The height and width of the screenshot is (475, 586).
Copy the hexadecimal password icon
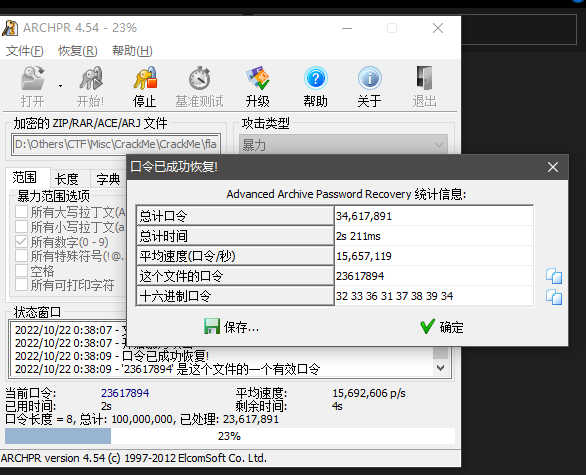point(554,297)
